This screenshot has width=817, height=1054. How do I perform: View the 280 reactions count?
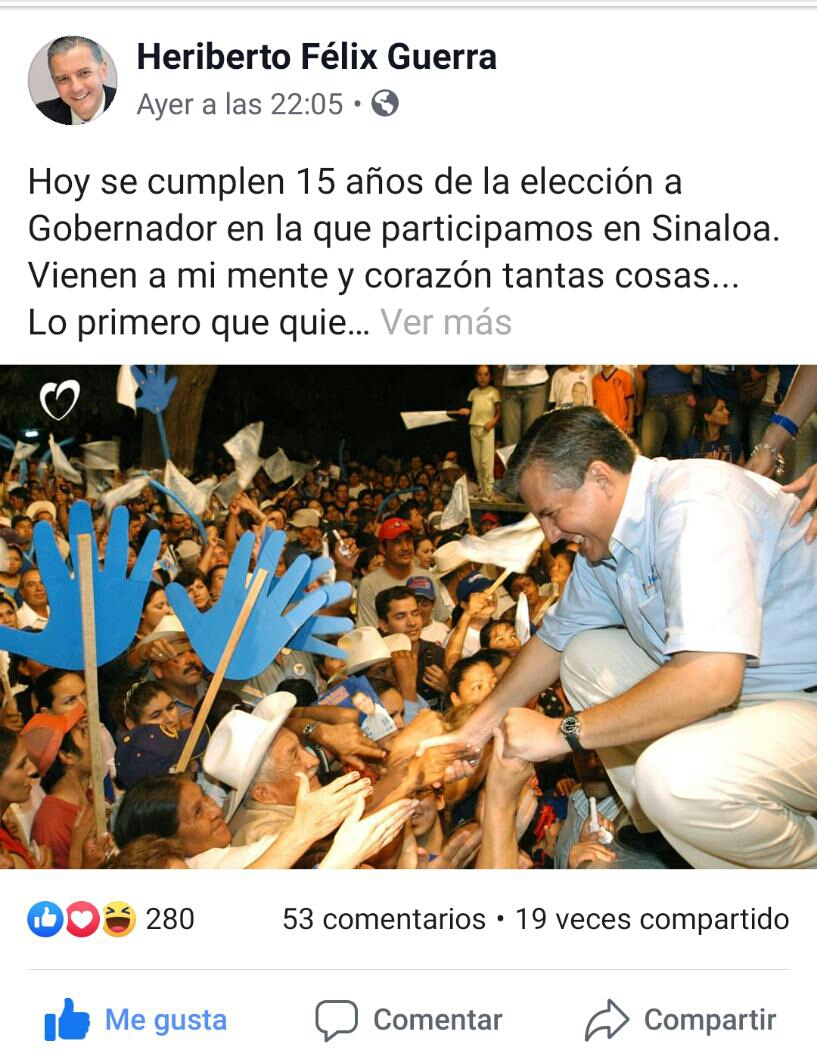[x=170, y=919]
